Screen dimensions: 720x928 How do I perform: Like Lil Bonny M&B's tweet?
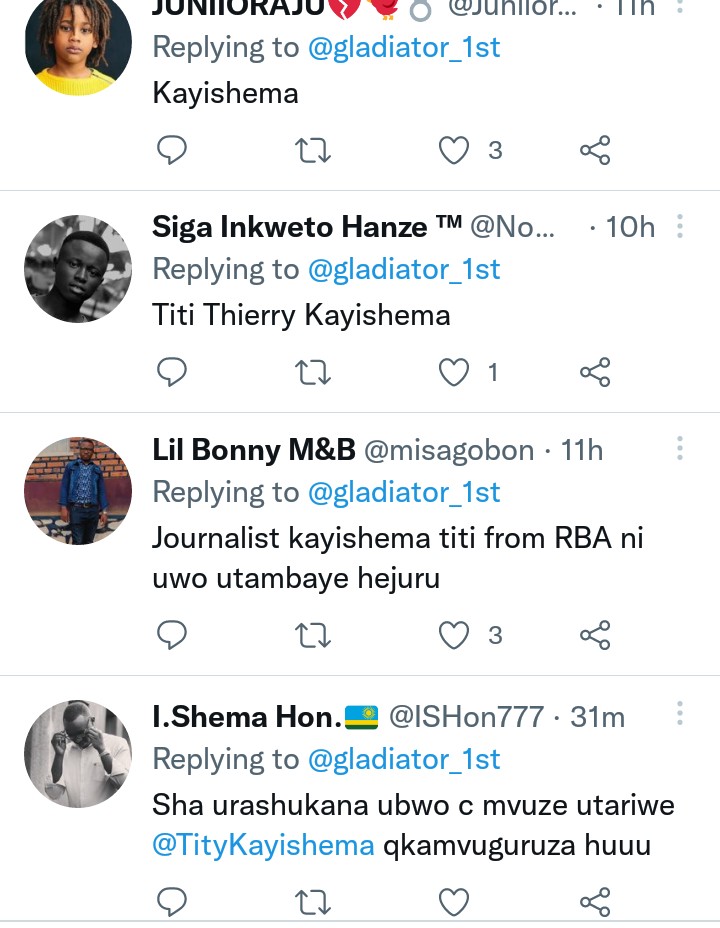(455, 635)
